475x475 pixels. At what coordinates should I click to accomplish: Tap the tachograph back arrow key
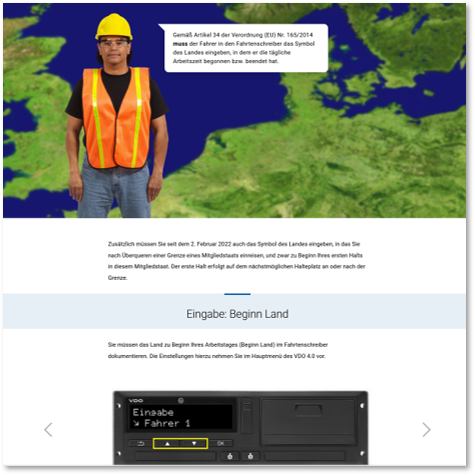pyautogui.click(x=141, y=443)
